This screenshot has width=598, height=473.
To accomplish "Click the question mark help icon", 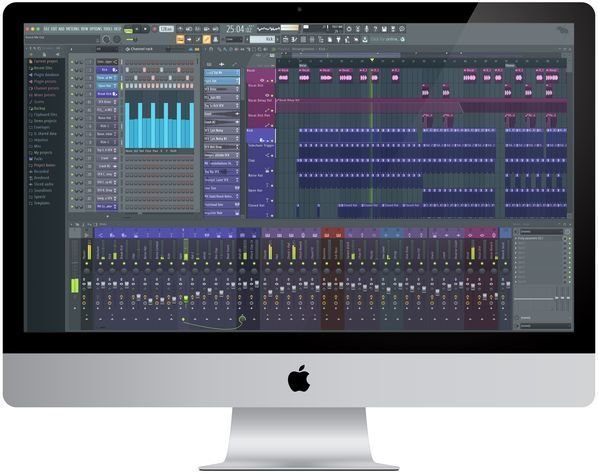I will click(375, 29).
